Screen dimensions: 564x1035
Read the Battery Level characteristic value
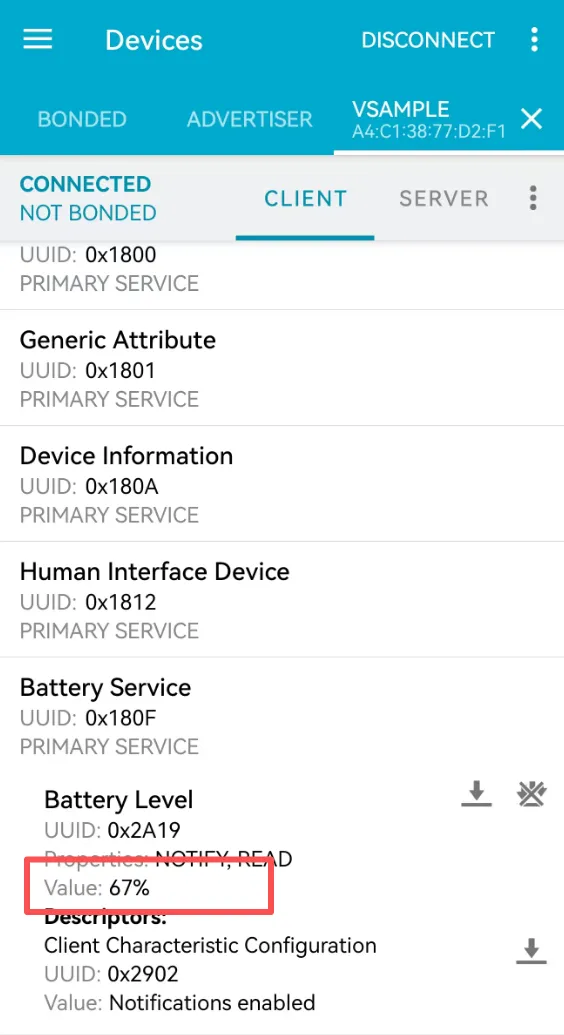476,794
